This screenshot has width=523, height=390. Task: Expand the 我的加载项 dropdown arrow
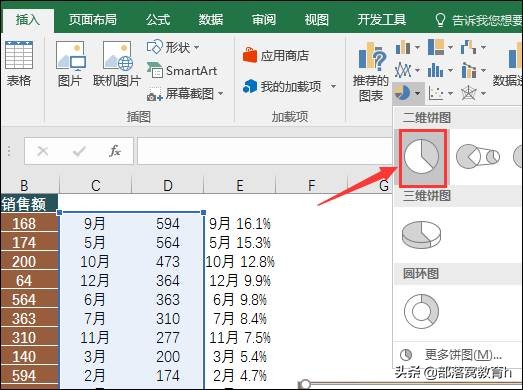pos(333,87)
